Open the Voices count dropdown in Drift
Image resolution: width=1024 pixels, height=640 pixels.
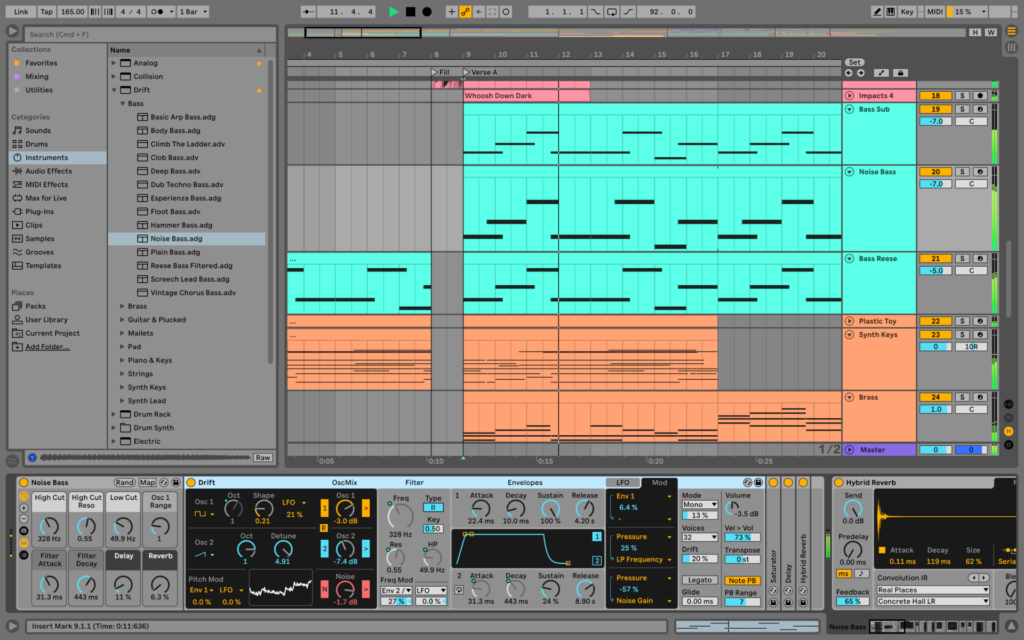tap(699, 538)
